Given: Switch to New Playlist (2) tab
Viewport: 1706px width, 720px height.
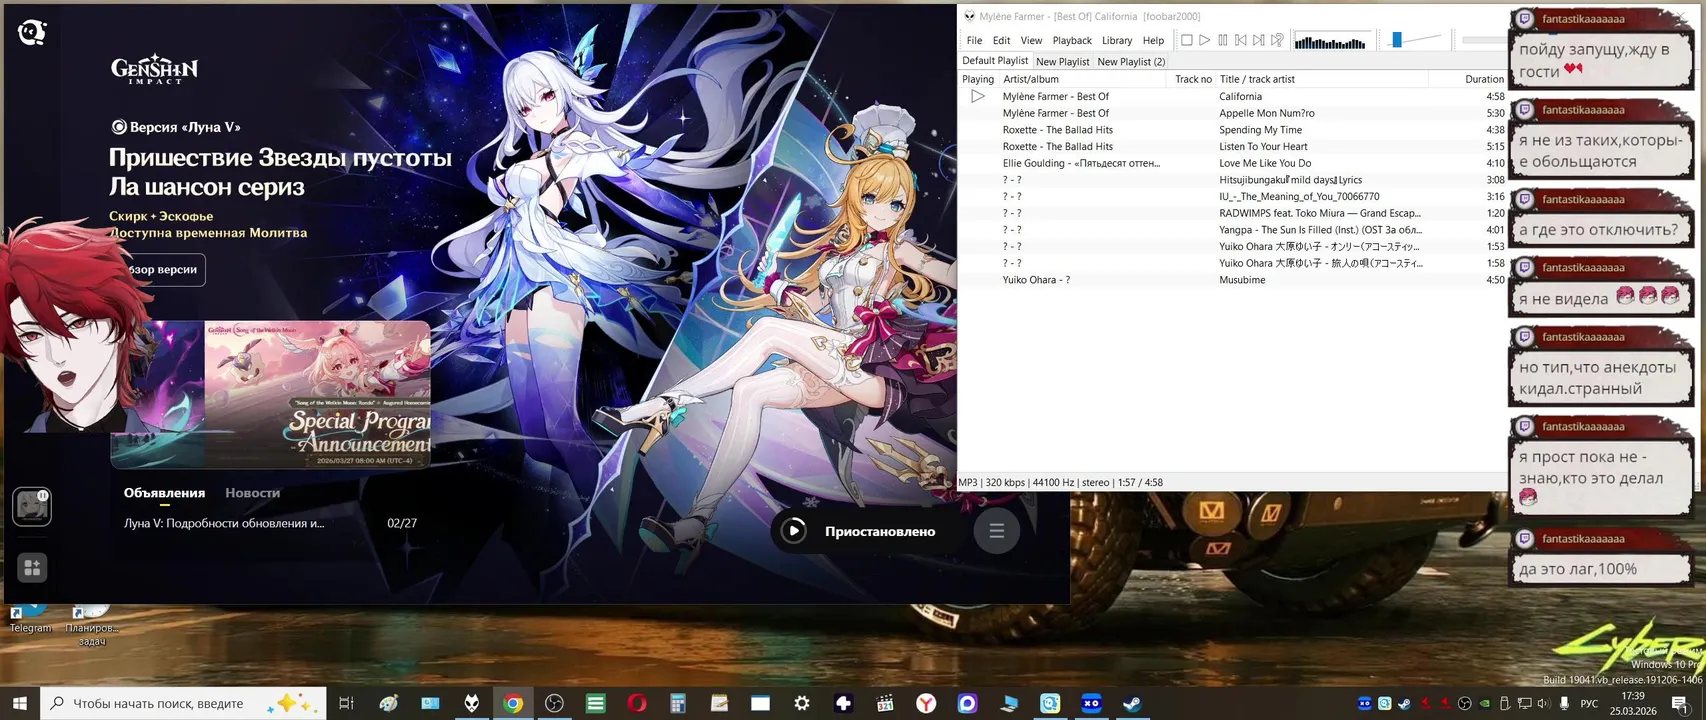Looking at the screenshot, I should tap(1131, 62).
